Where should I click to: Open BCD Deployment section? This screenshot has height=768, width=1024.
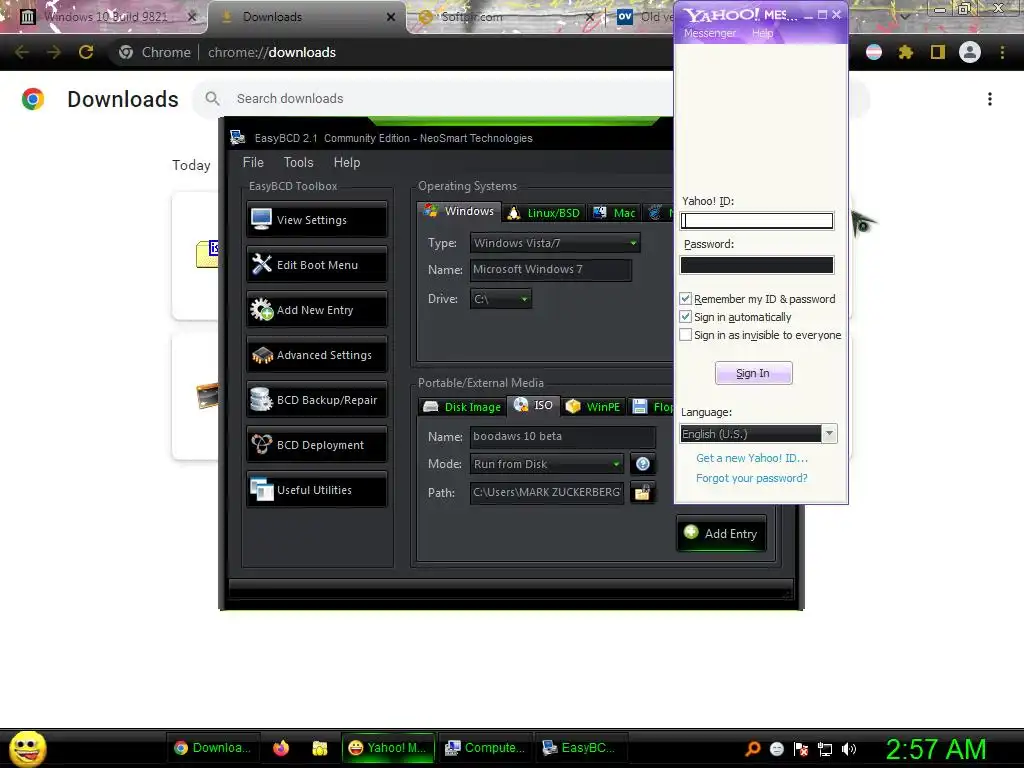(x=317, y=445)
